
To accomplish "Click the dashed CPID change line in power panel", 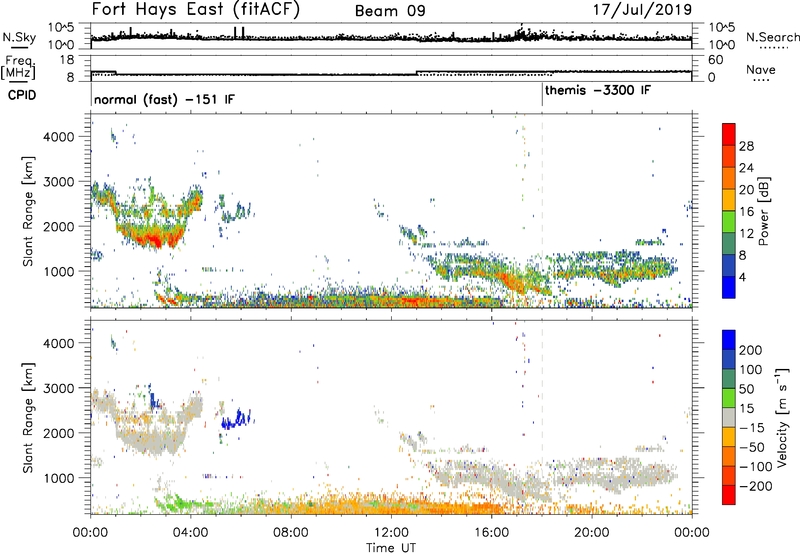I will tap(542, 211).
